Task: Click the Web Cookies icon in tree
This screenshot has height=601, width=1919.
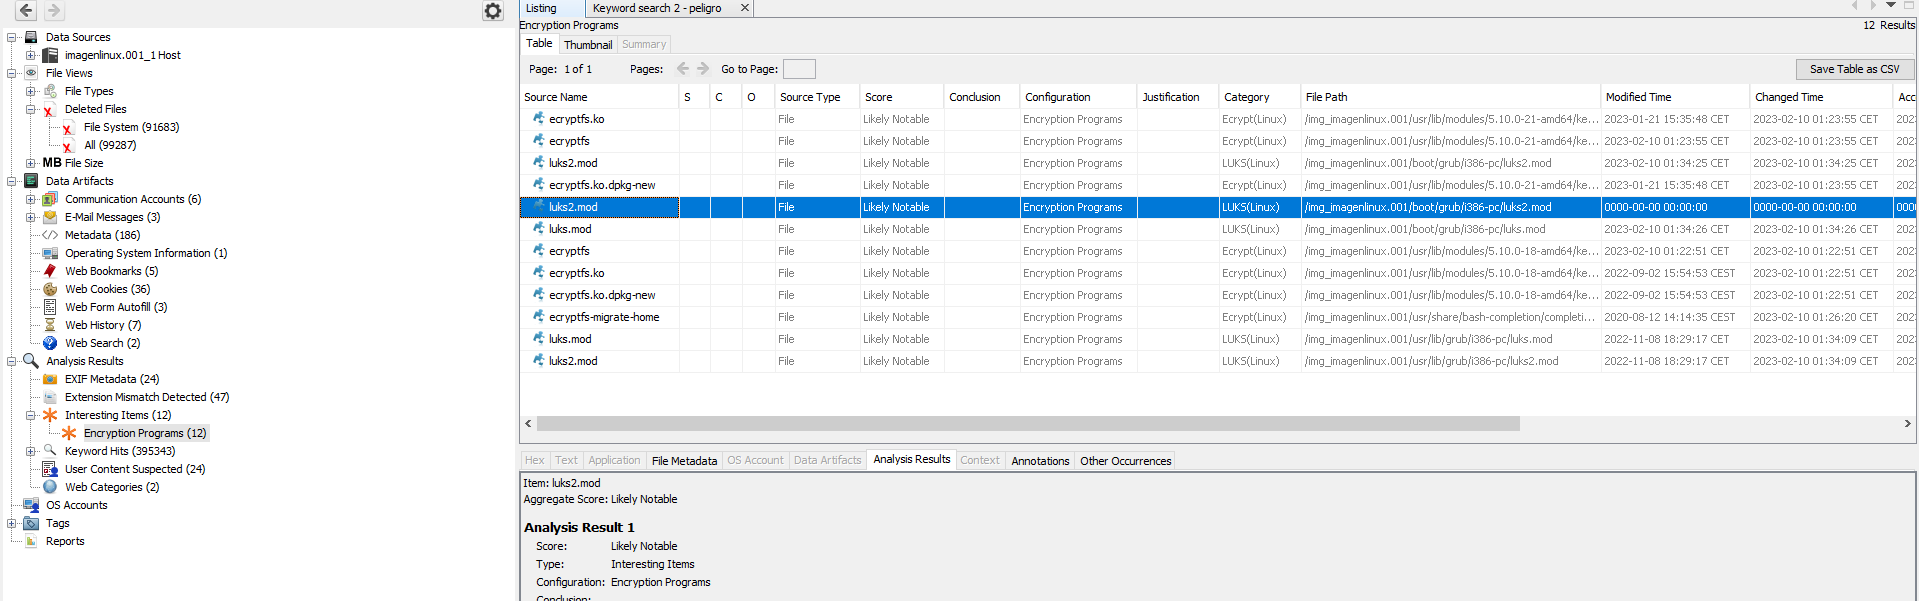Action: (50, 289)
